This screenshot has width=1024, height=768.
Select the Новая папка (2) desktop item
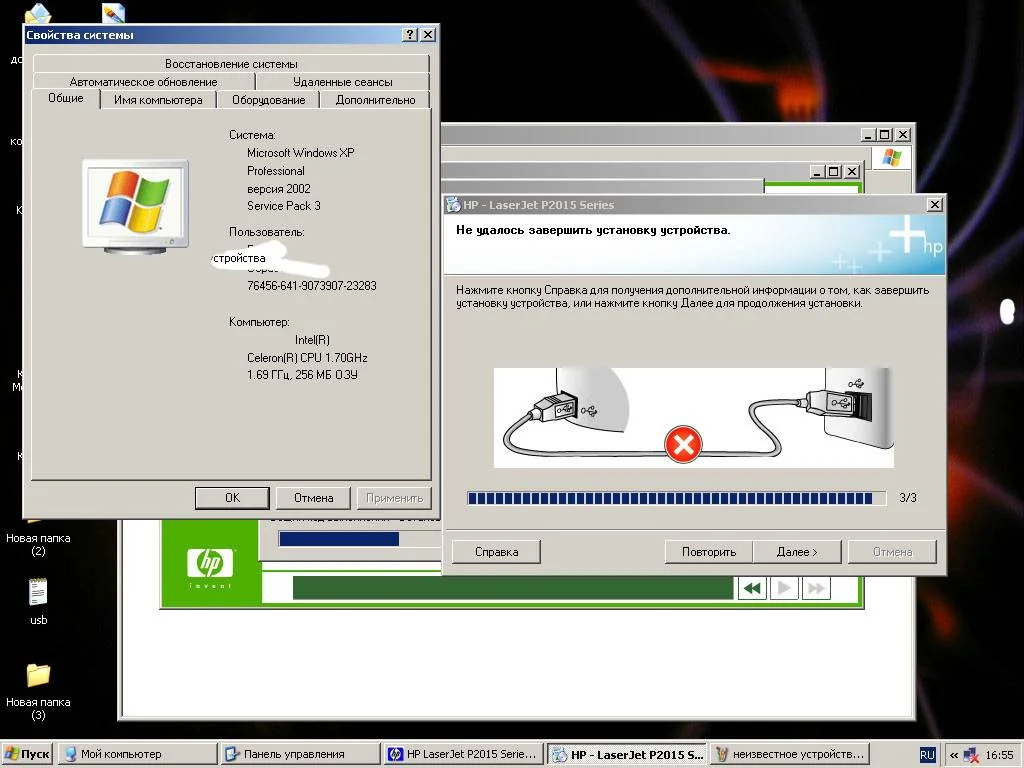click(x=38, y=544)
